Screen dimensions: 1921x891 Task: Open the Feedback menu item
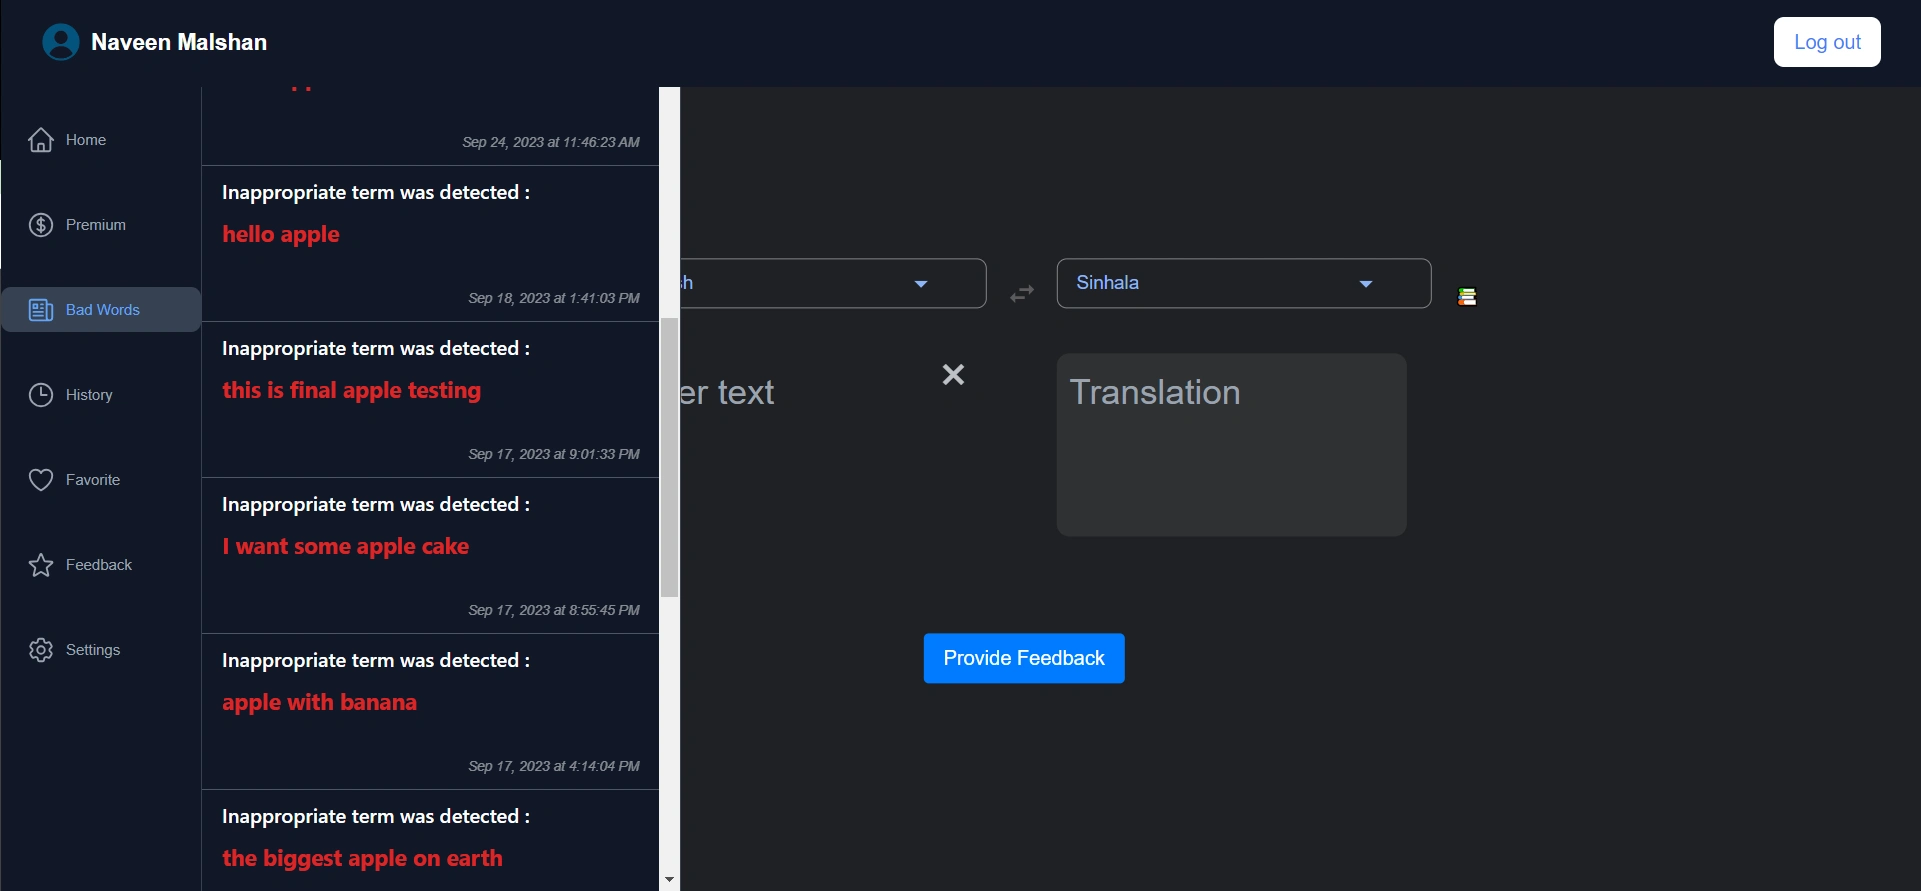[101, 565]
